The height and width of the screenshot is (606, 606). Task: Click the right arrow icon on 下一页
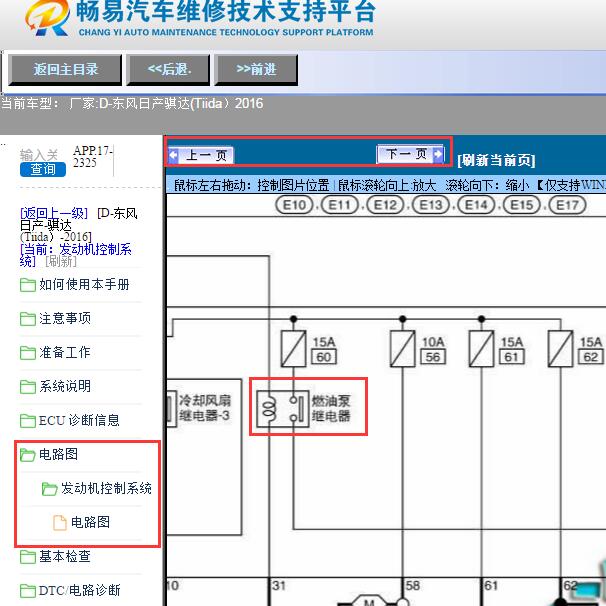coord(438,154)
